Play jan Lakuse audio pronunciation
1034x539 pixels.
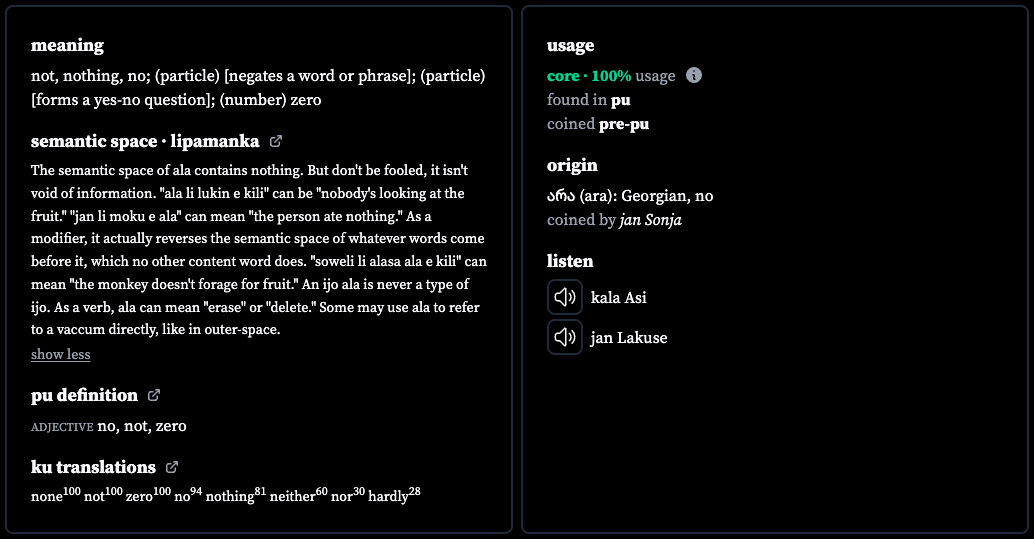pyautogui.click(x=564, y=337)
